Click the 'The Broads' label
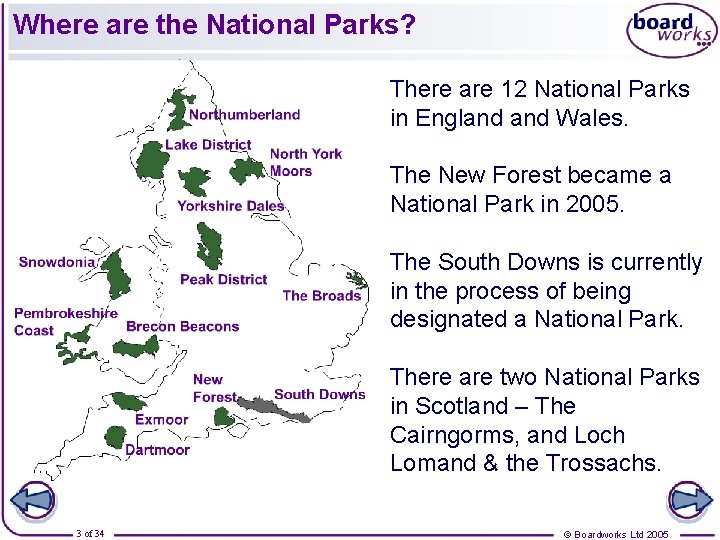The width and height of the screenshot is (720, 540). 322,296
